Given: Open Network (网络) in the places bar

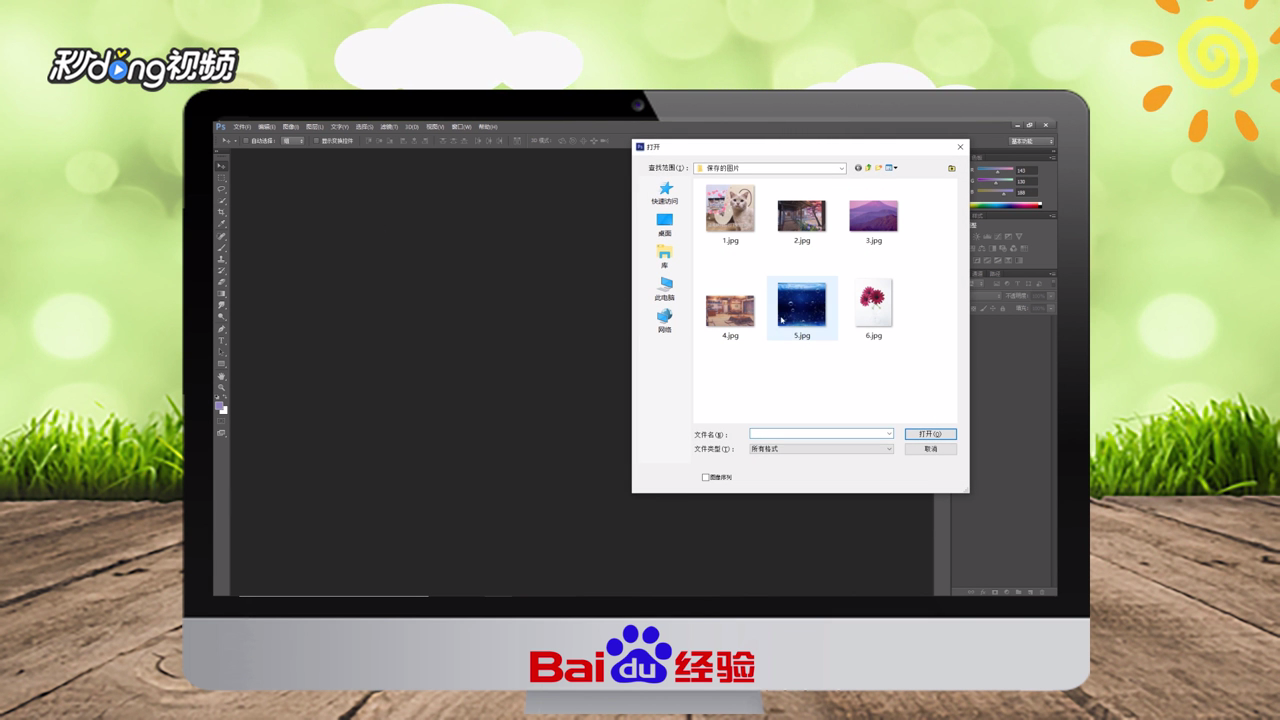Looking at the screenshot, I should click(x=665, y=320).
